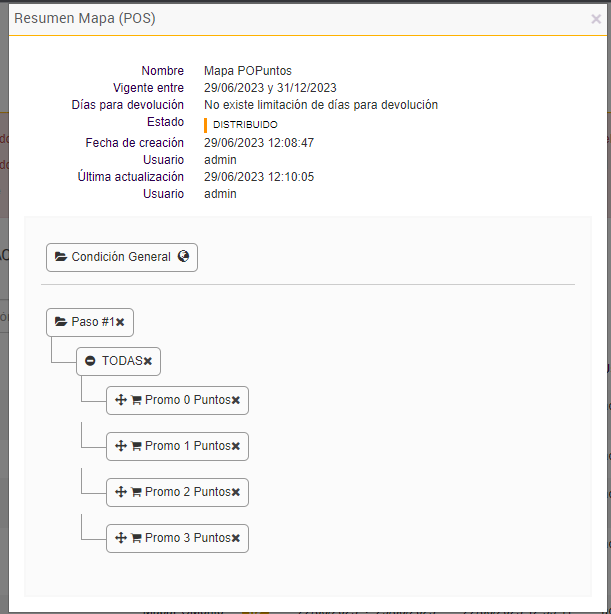Click the globe icon on Condición General
Screen dimensions: 611x614
183,257
